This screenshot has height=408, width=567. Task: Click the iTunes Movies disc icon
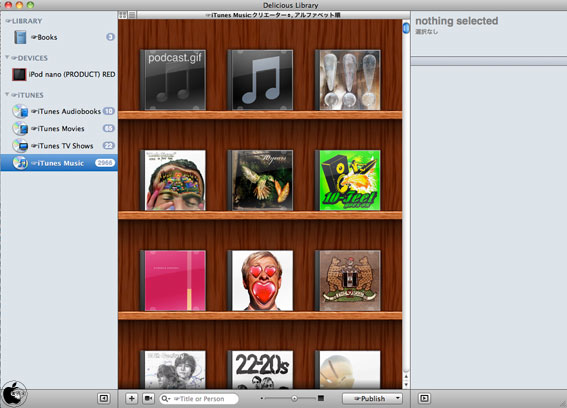click(20, 128)
